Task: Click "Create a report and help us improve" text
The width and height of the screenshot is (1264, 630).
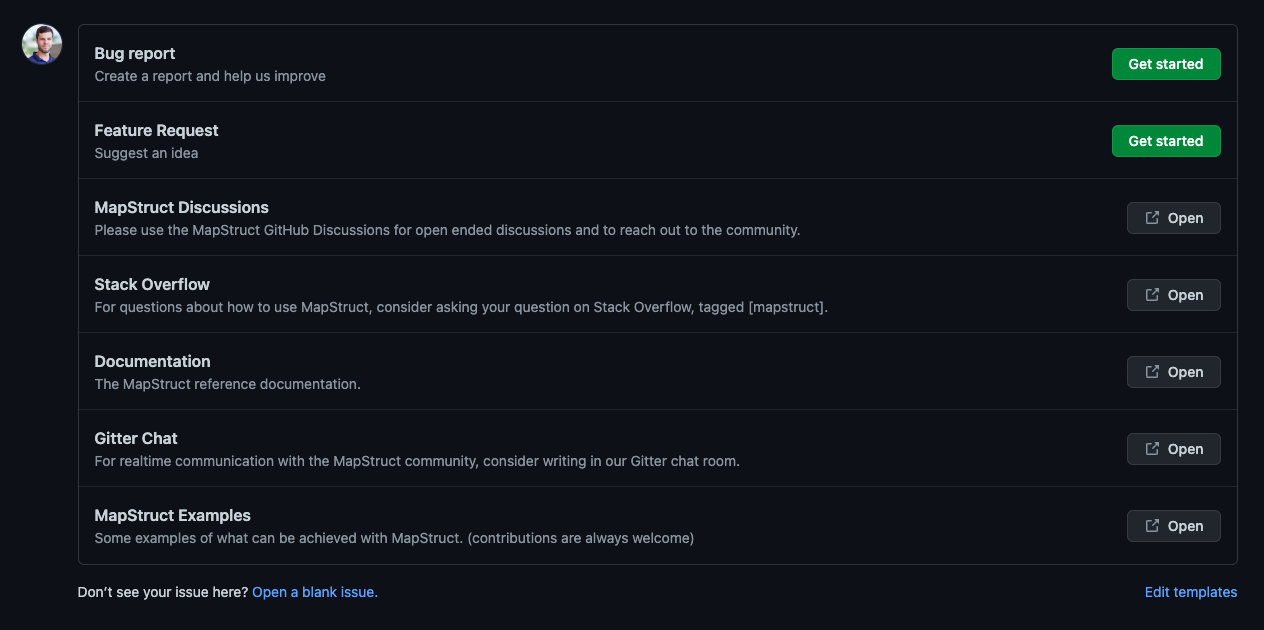Action: 210,76
